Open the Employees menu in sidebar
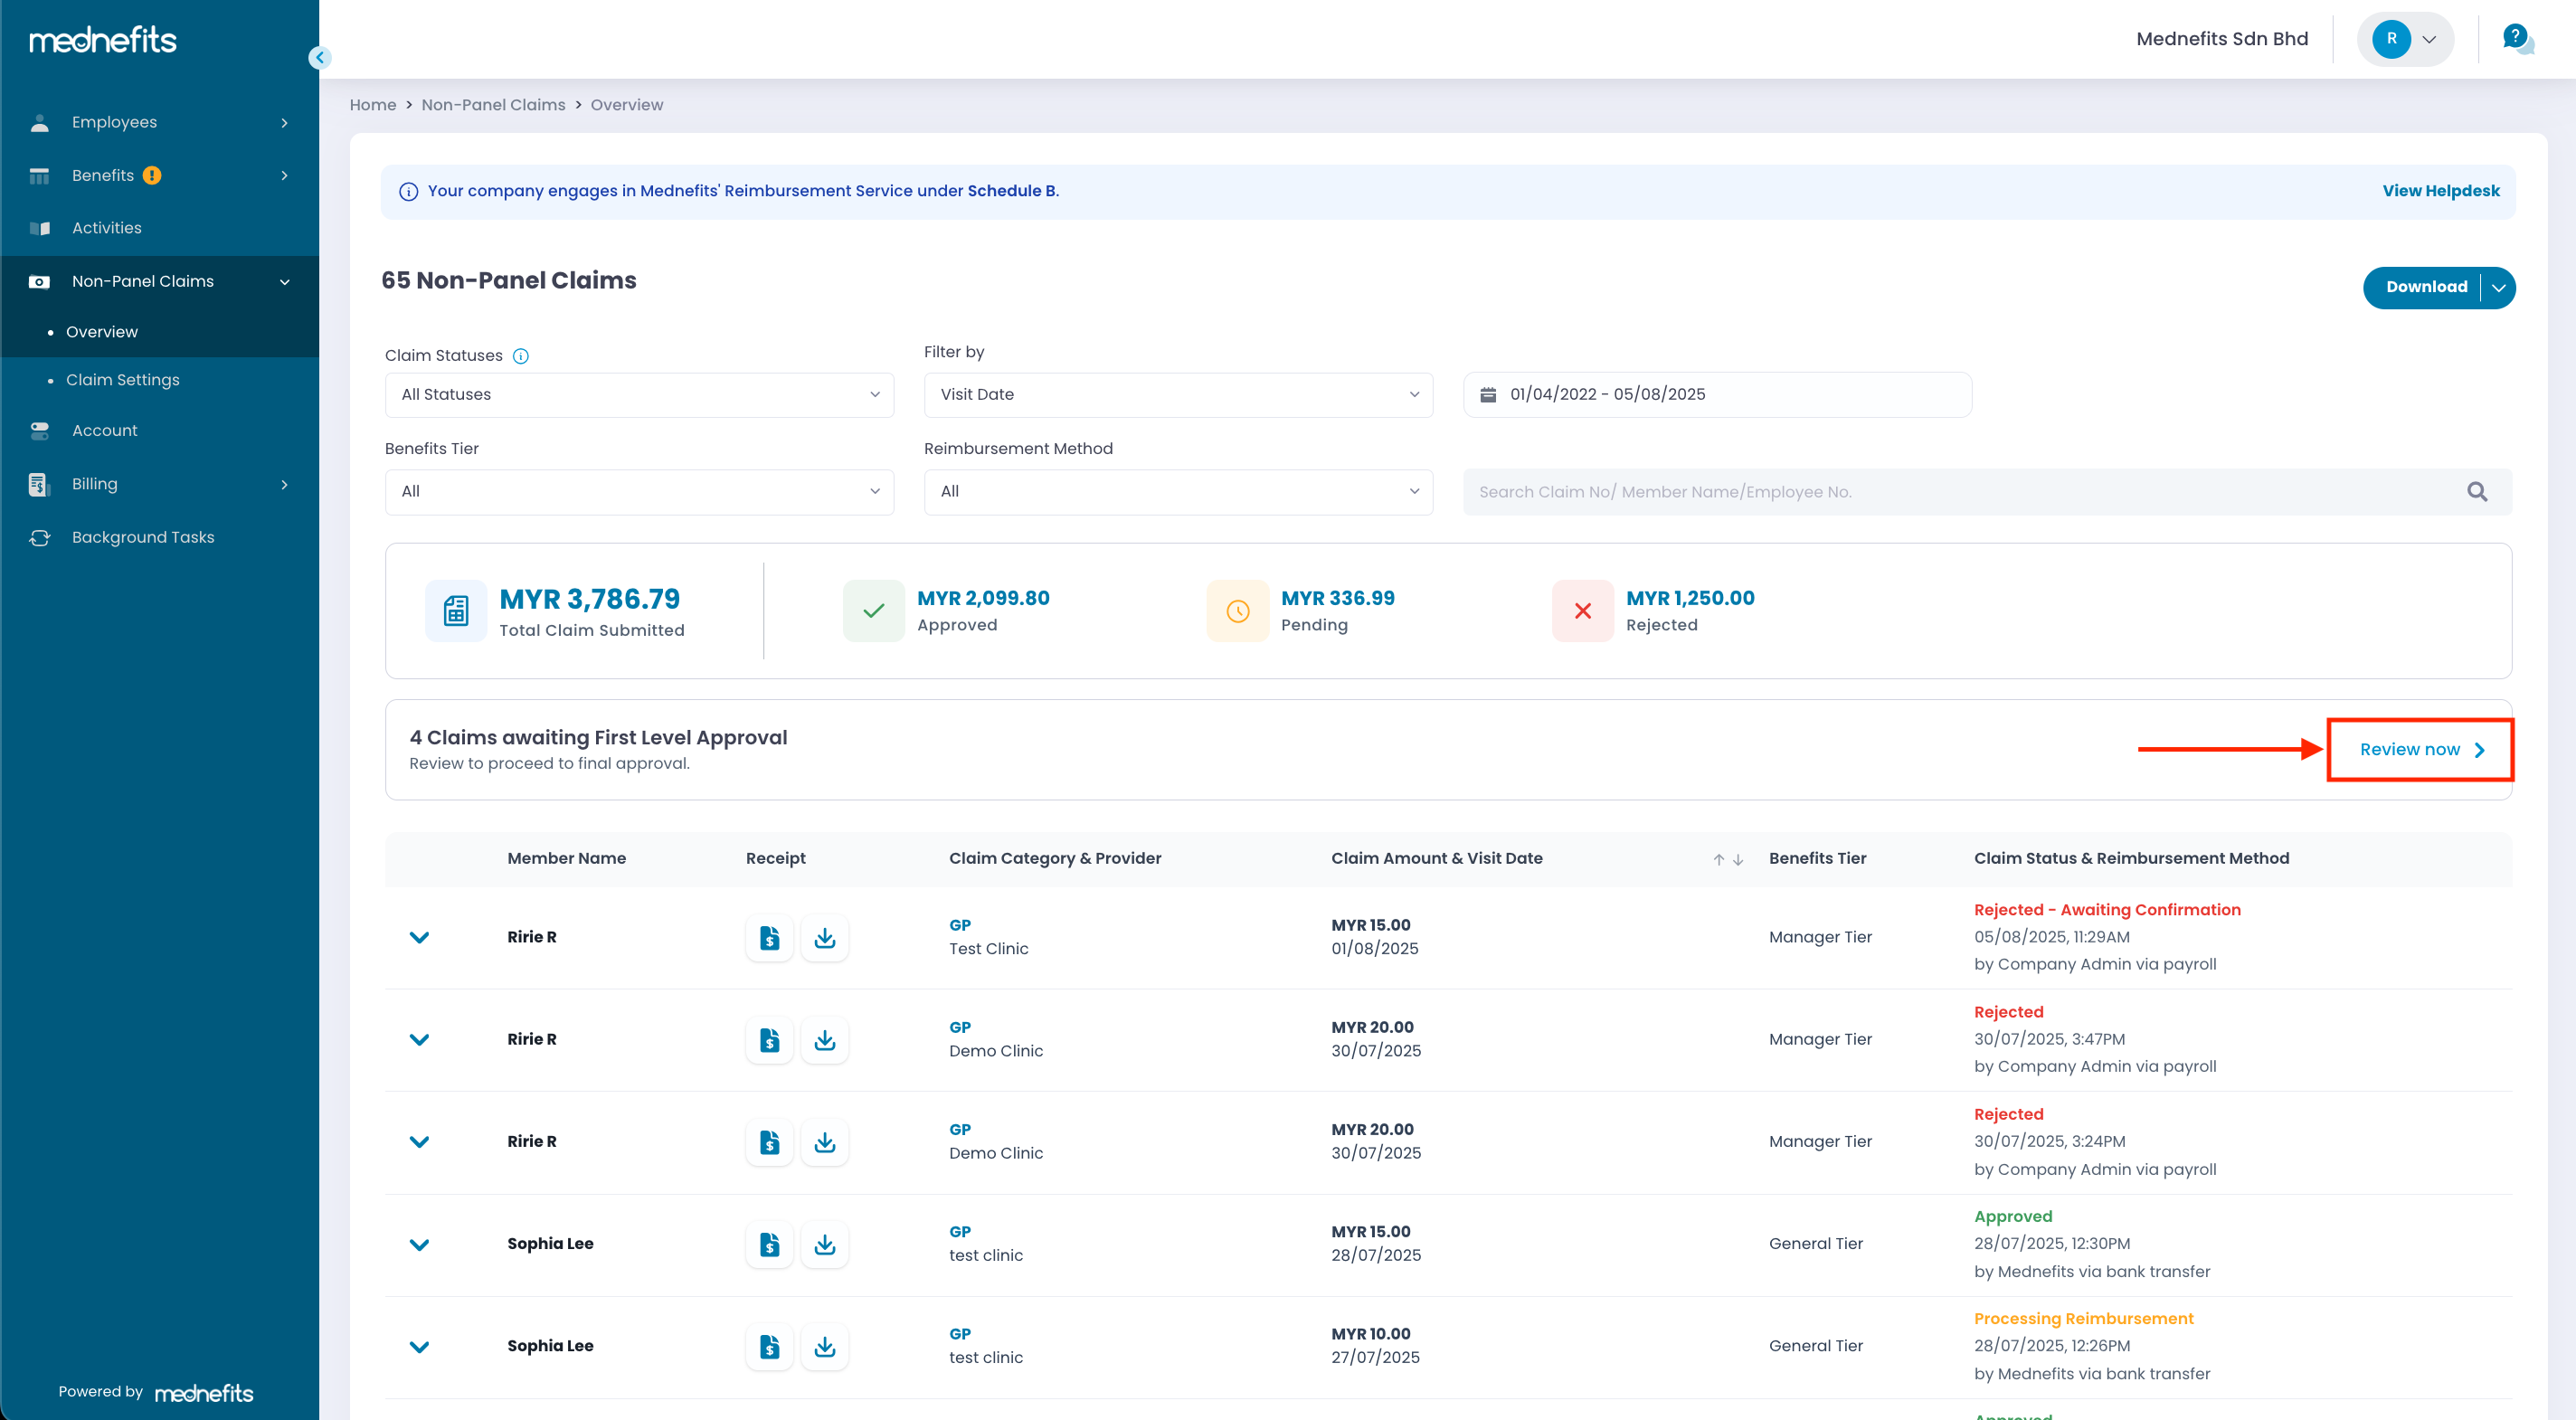The image size is (2576, 1420). click(160, 122)
